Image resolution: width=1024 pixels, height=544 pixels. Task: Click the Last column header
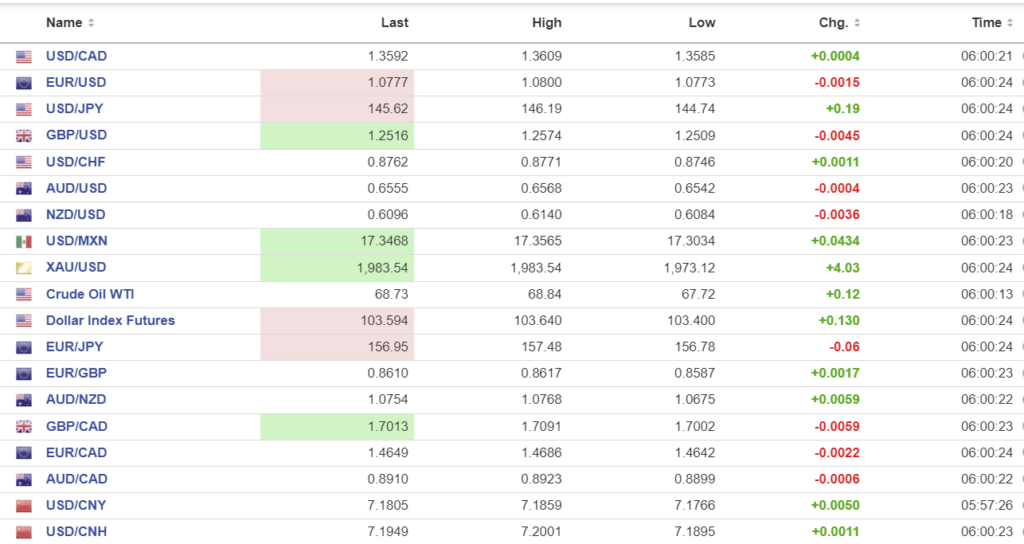pyautogui.click(x=394, y=23)
